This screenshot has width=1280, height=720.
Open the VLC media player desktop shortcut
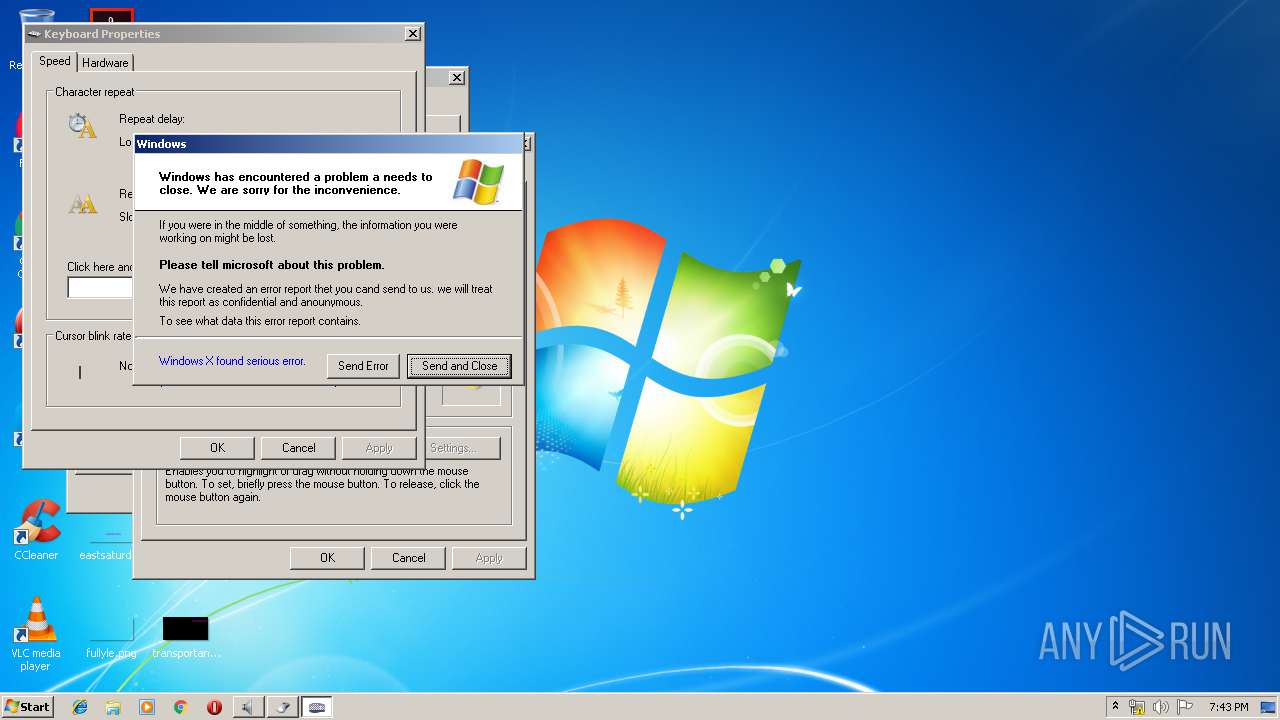[x=36, y=634]
